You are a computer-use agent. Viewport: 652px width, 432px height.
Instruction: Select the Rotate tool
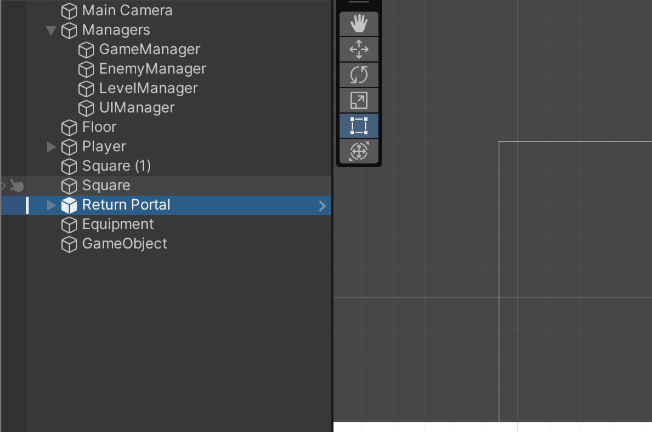pyautogui.click(x=359, y=75)
